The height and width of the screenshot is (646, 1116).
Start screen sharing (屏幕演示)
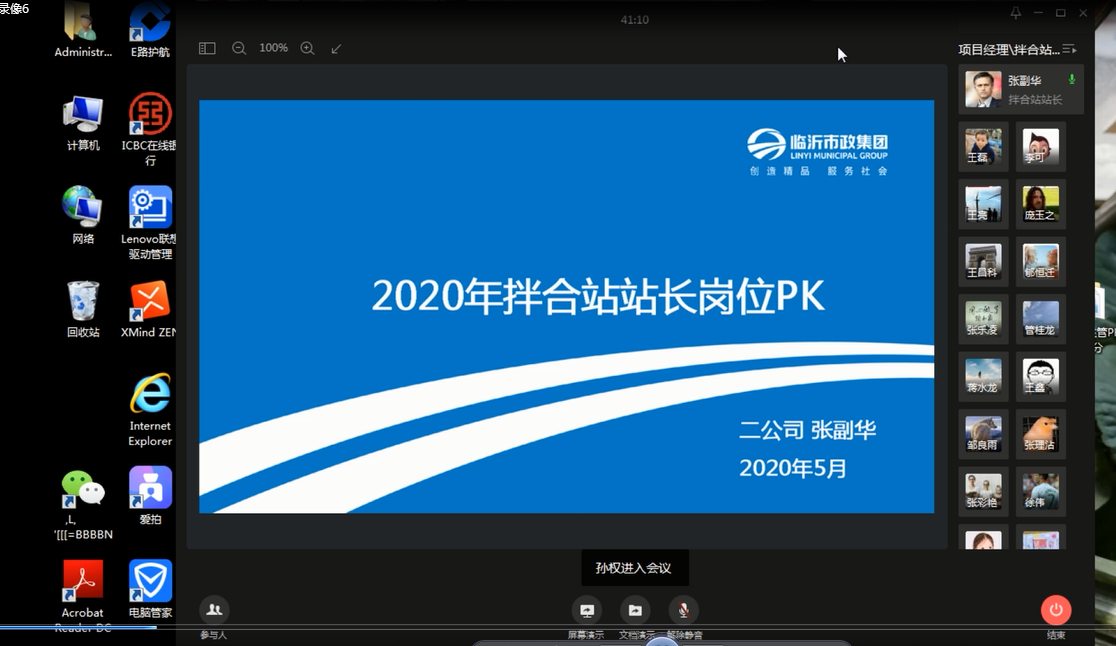pos(586,610)
